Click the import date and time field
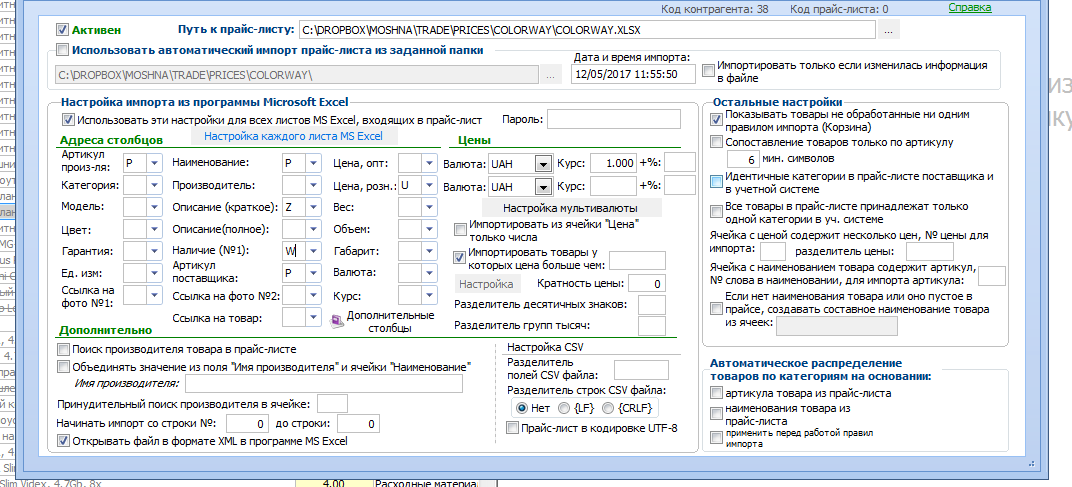 click(633, 73)
